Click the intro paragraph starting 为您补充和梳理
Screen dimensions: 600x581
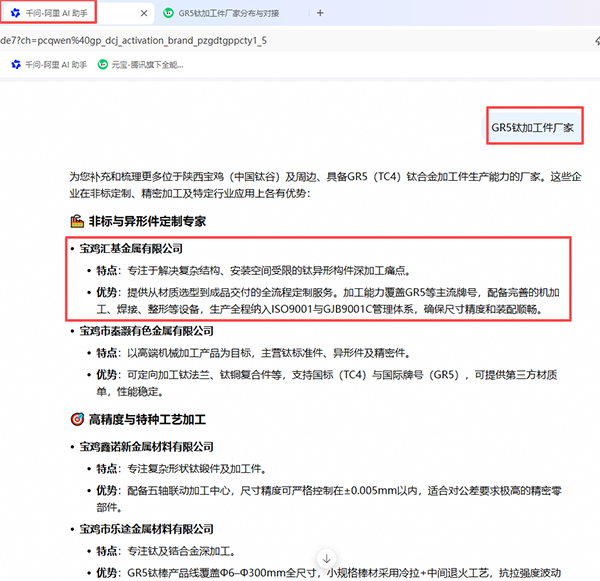[x=325, y=185]
